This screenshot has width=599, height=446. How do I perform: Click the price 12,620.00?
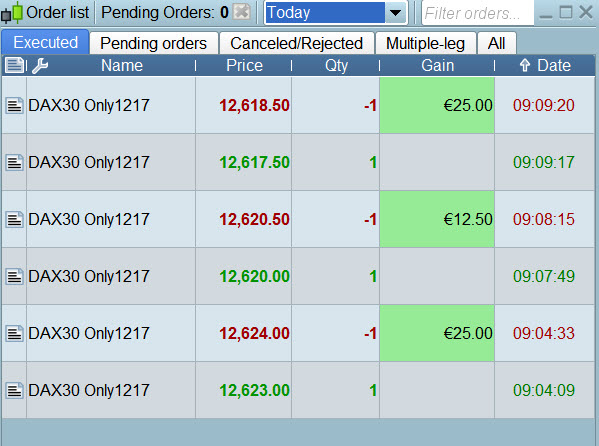point(254,276)
